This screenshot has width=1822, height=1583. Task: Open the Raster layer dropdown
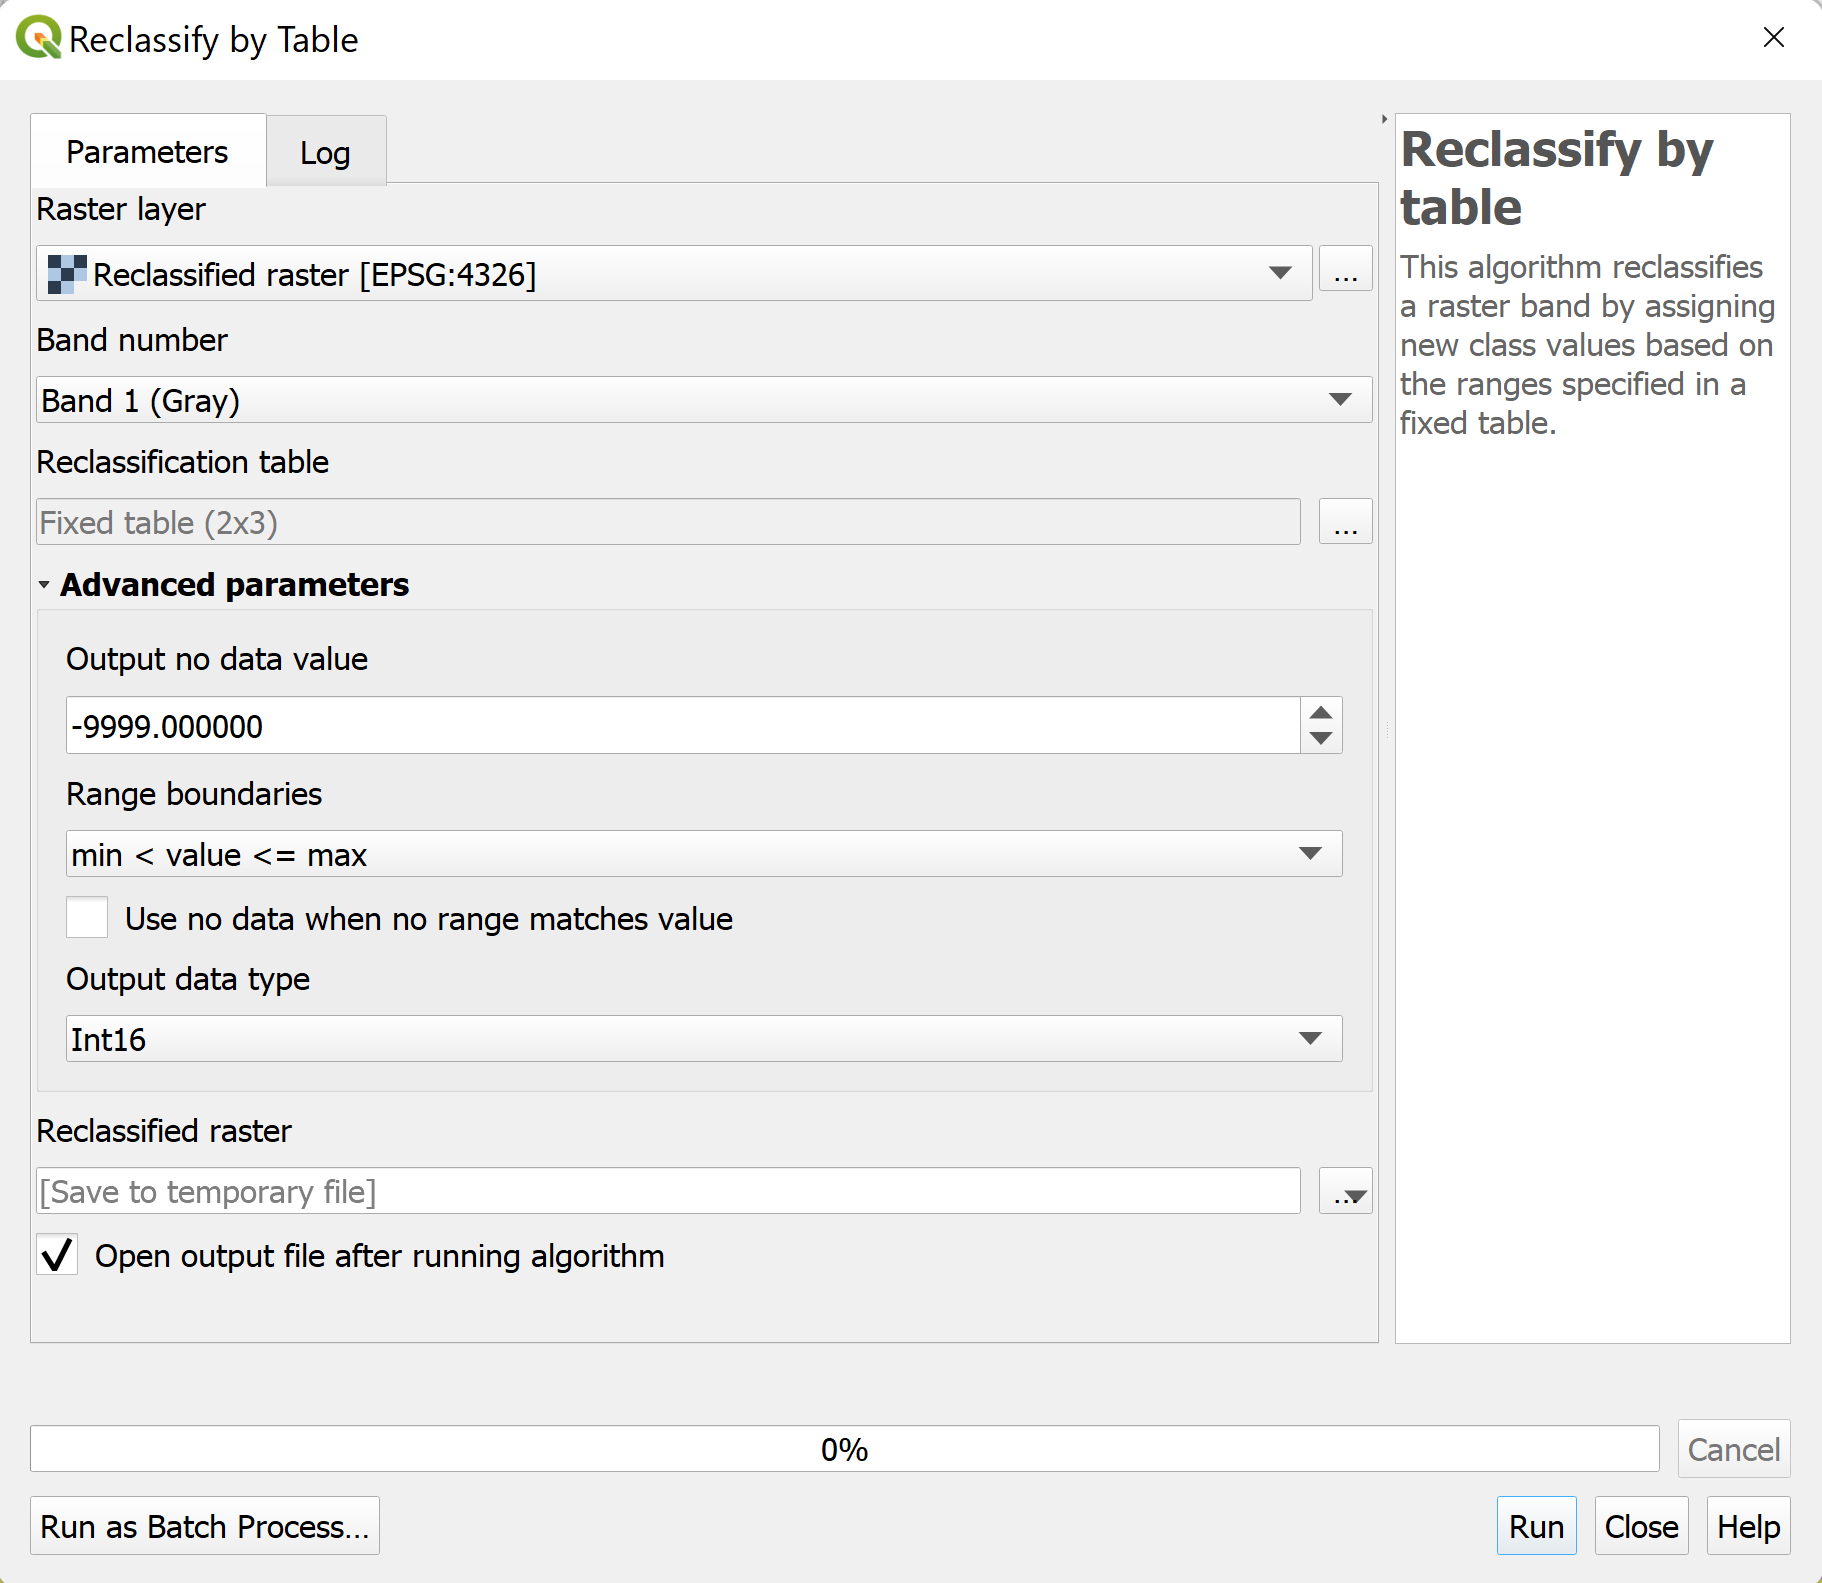[674, 273]
